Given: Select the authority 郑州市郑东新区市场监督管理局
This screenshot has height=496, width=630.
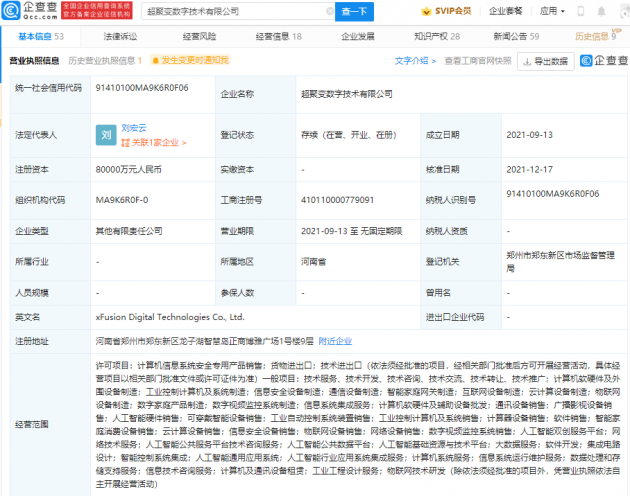Looking at the screenshot, I should point(560,262).
